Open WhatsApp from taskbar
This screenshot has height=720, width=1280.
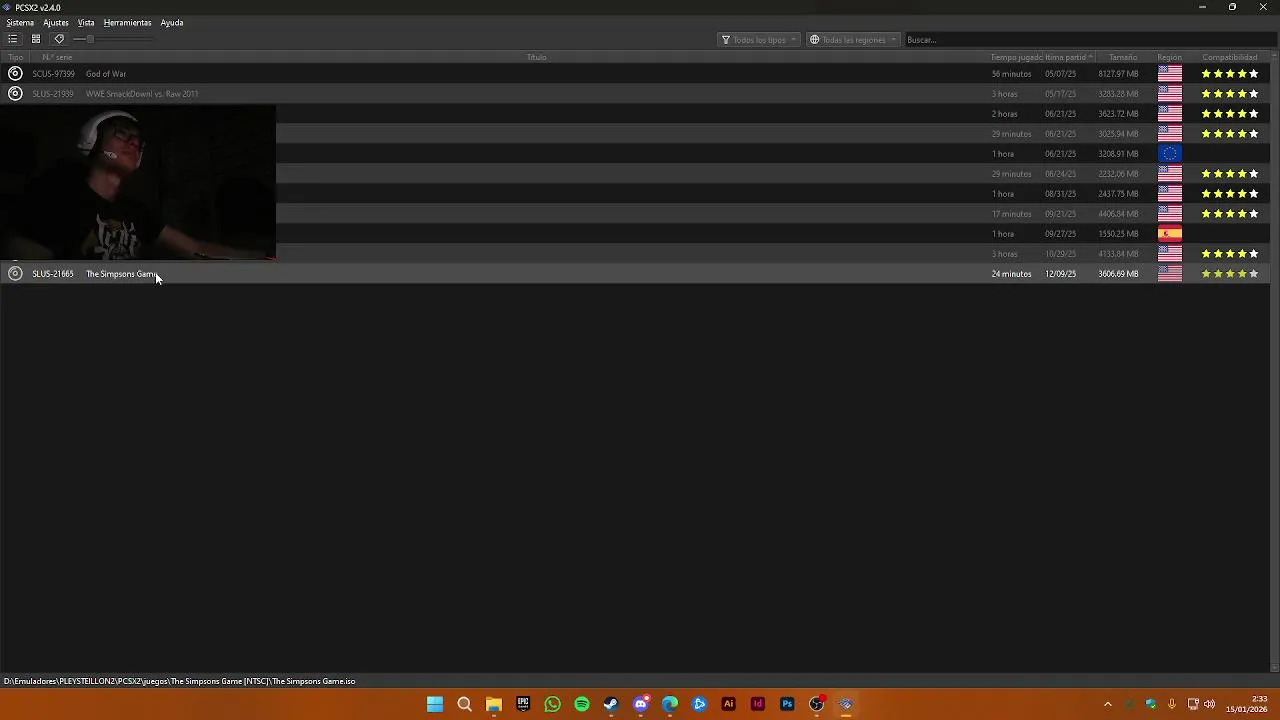point(552,704)
